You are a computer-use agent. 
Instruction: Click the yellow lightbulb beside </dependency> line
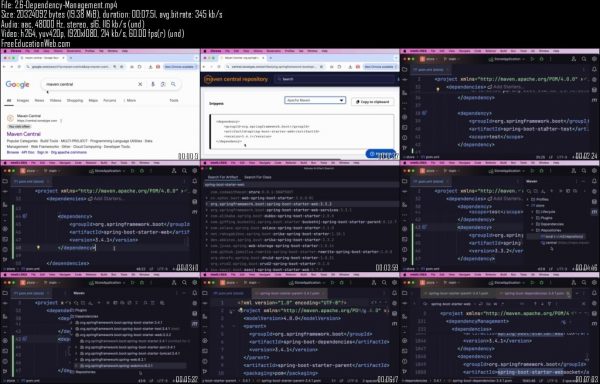(x=38, y=248)
